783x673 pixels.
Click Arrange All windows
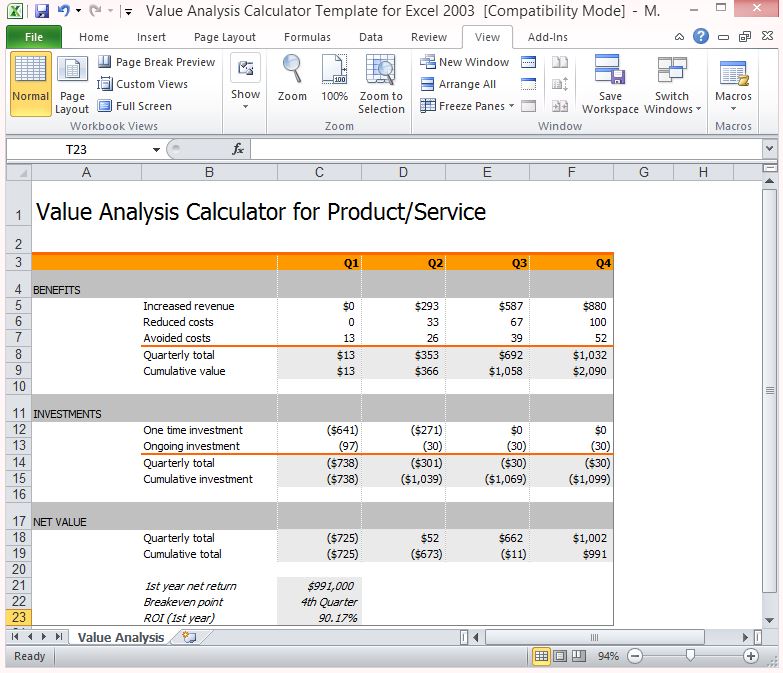tap(458, 84)
